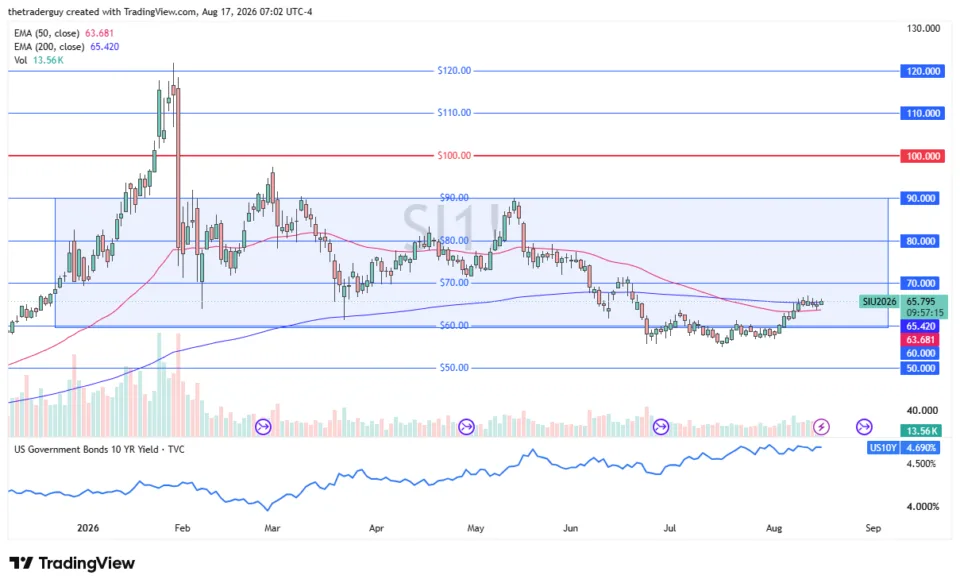Select the $90.00 line label
Screen dimensions: 960x587
tap(454, 198)
